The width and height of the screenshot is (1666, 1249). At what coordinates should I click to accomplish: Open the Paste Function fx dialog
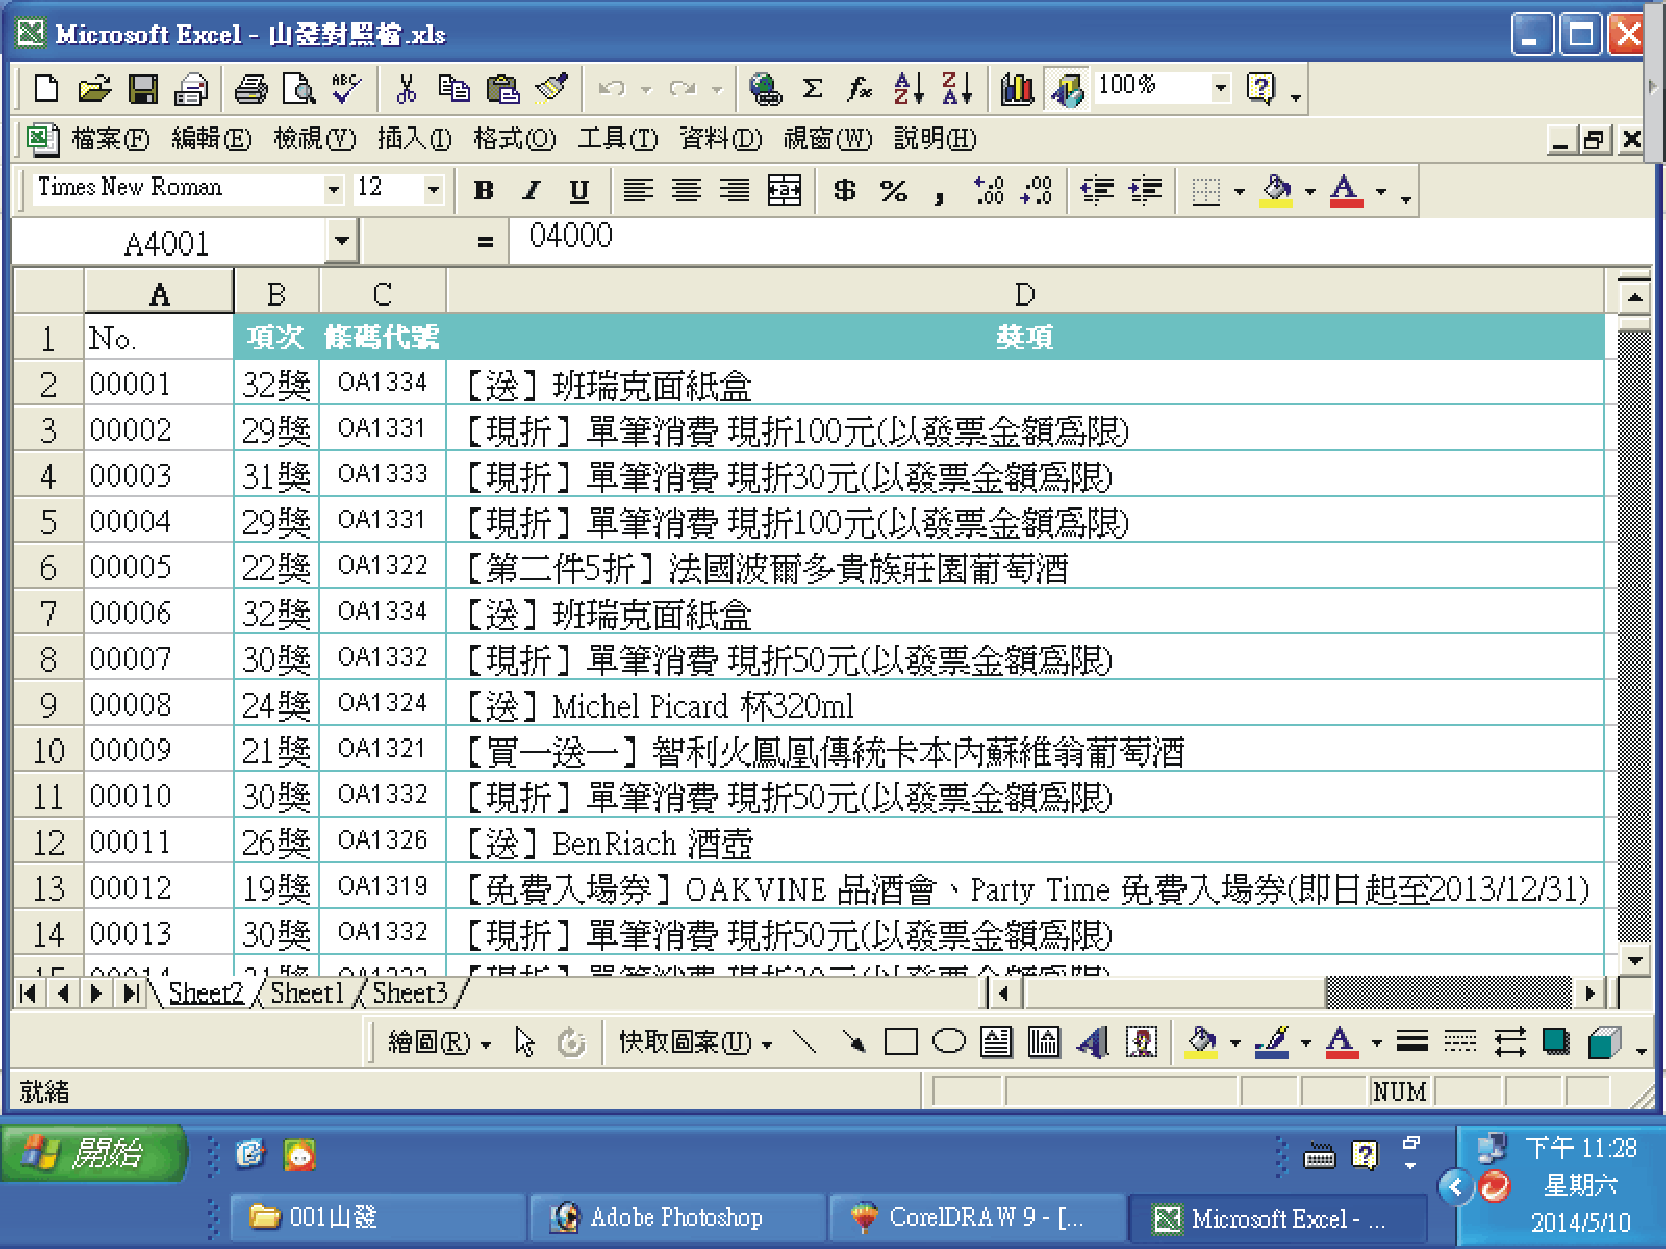(860, 89)
